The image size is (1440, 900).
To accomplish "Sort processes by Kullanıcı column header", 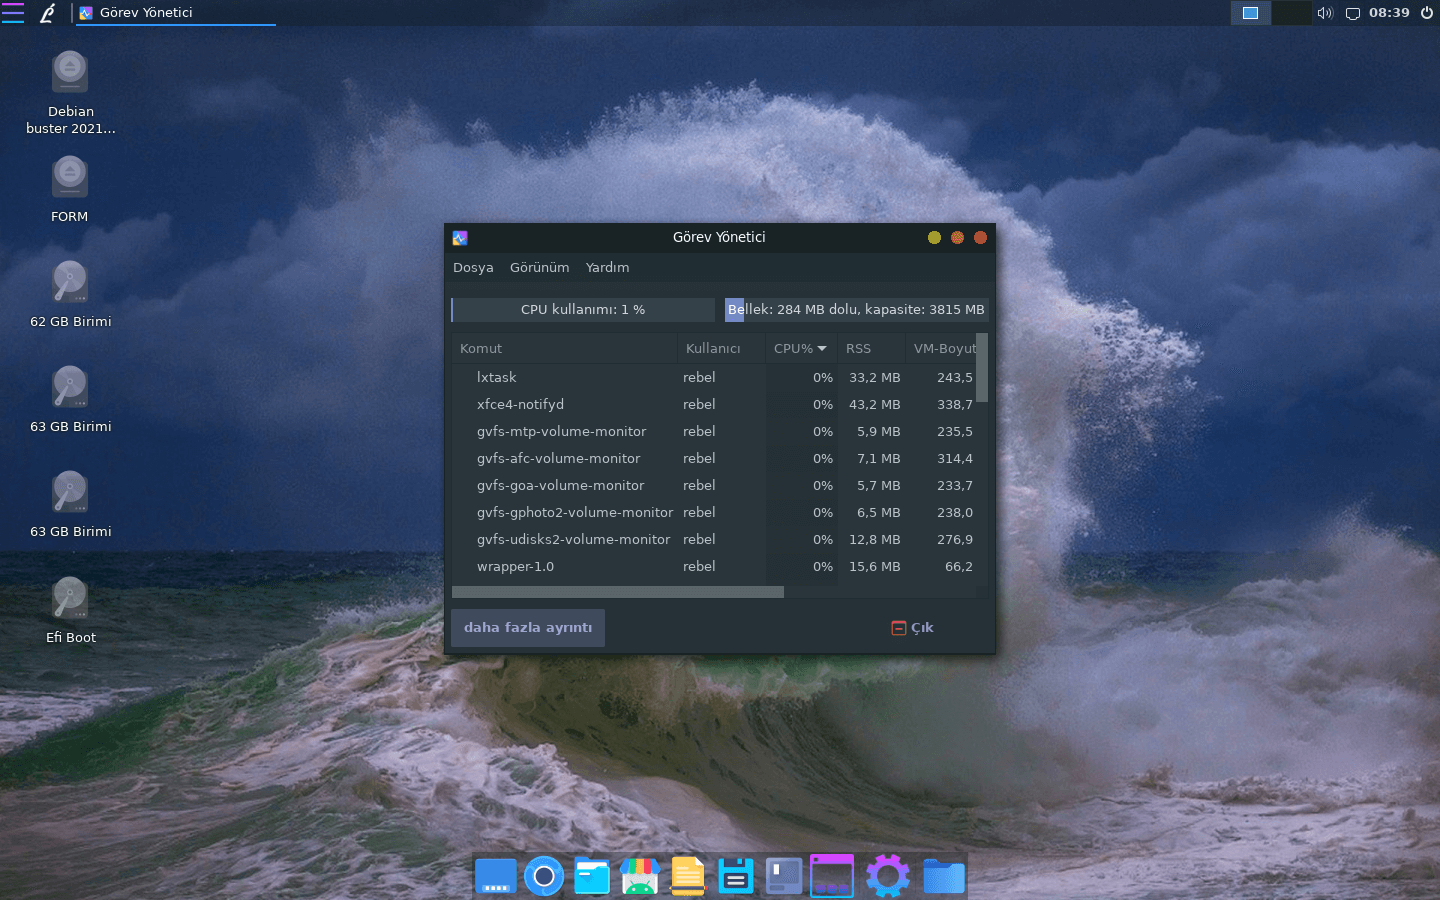I will (x=721, y=349).
